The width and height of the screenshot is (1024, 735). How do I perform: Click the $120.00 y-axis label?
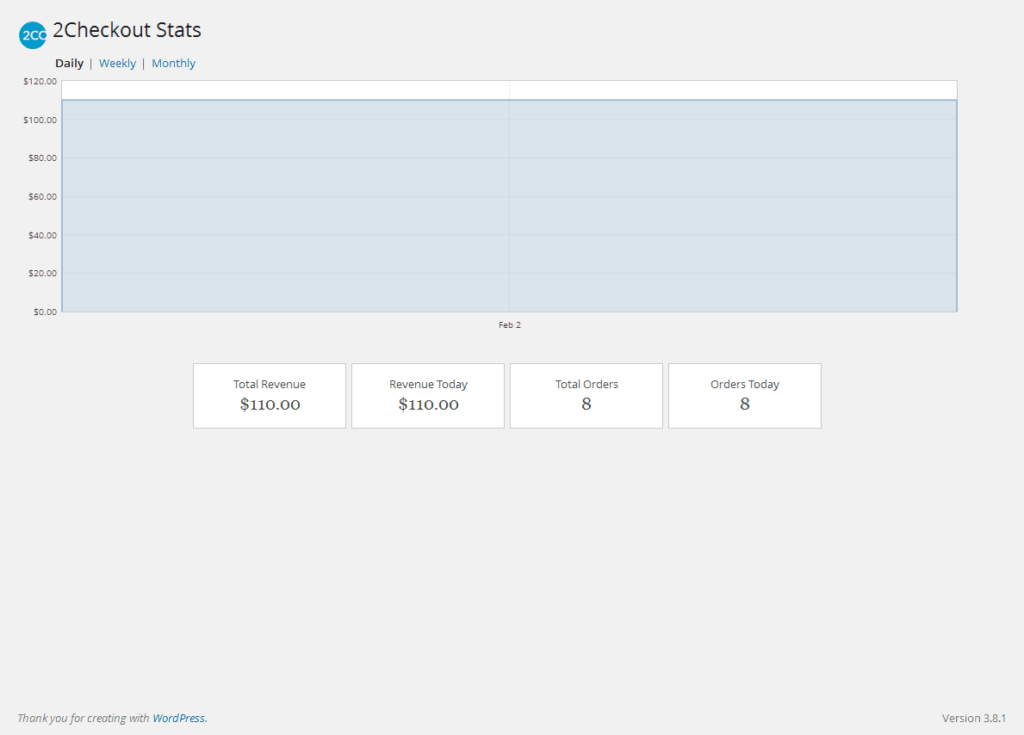click(40, 82)
